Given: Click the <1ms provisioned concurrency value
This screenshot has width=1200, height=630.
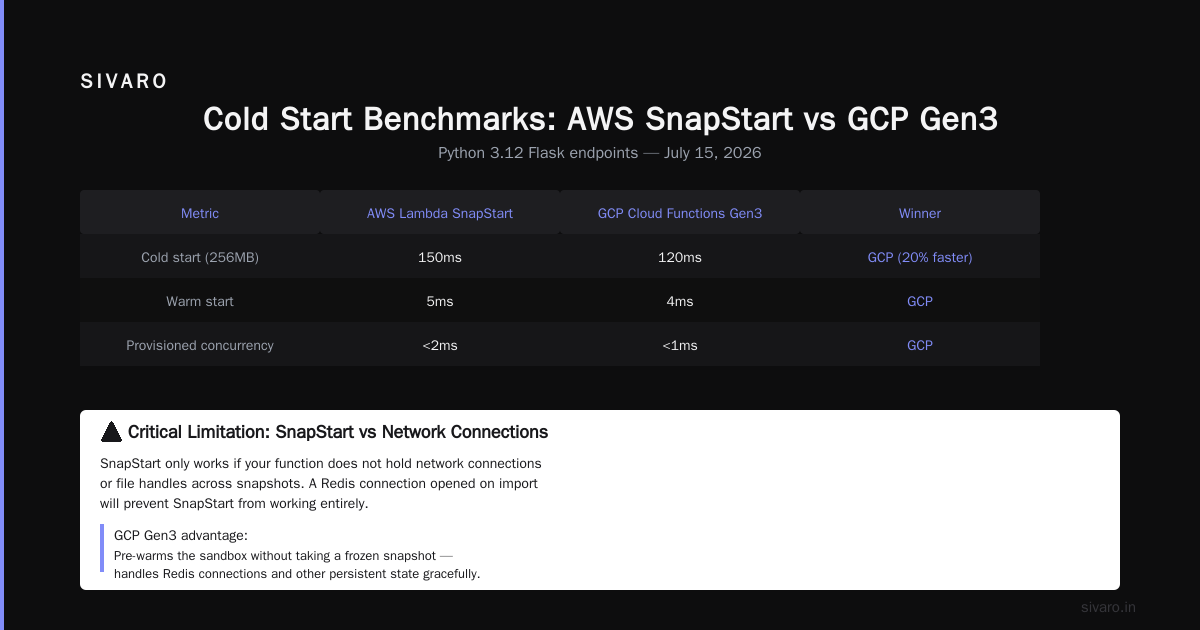Looking at the screenshot, I should coord(680,345).
